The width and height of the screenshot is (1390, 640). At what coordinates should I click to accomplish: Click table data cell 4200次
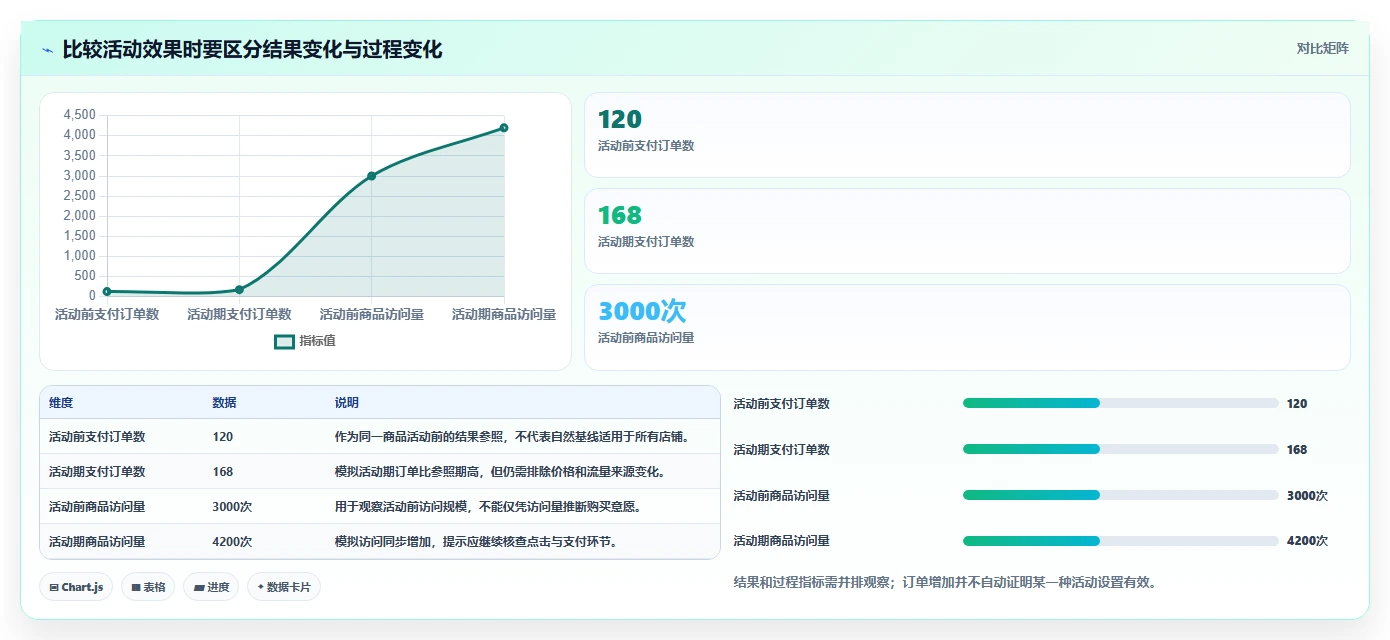coord(232,542)
